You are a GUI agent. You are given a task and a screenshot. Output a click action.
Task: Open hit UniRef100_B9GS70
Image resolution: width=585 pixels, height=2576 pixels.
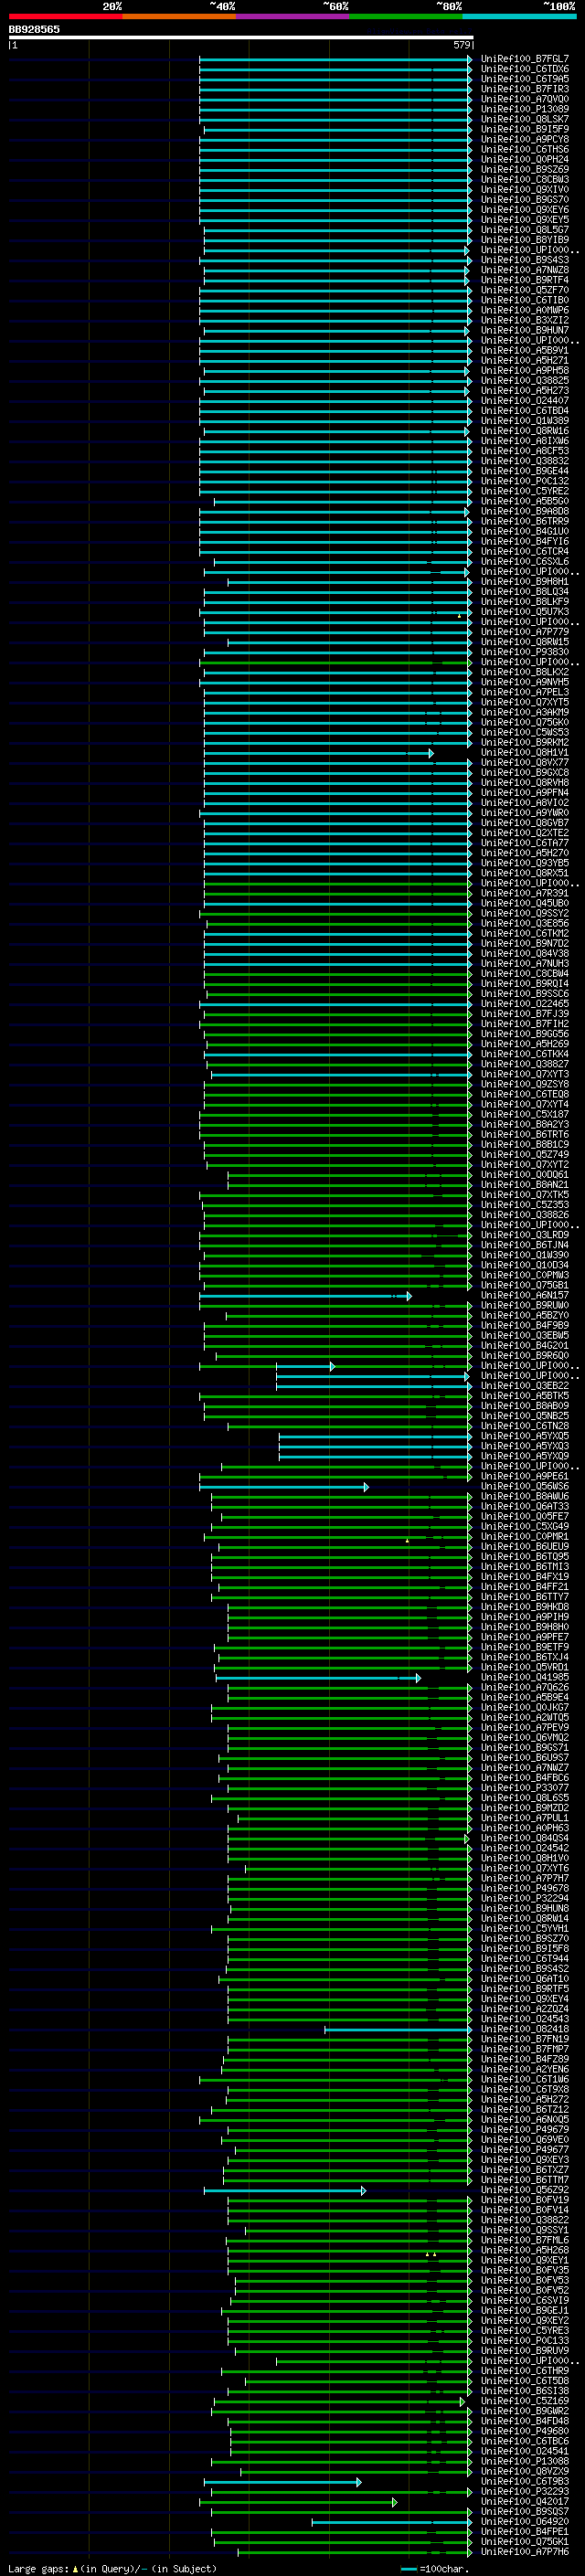[x=524, y=200]
